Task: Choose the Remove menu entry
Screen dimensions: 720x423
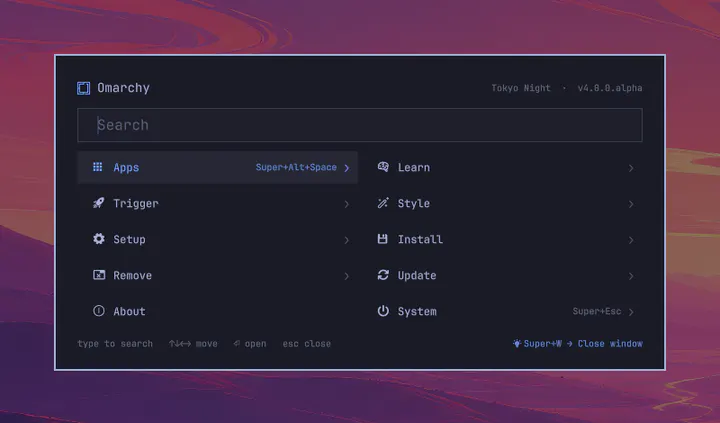Action: pyautogui.click(x=218, y=276)
